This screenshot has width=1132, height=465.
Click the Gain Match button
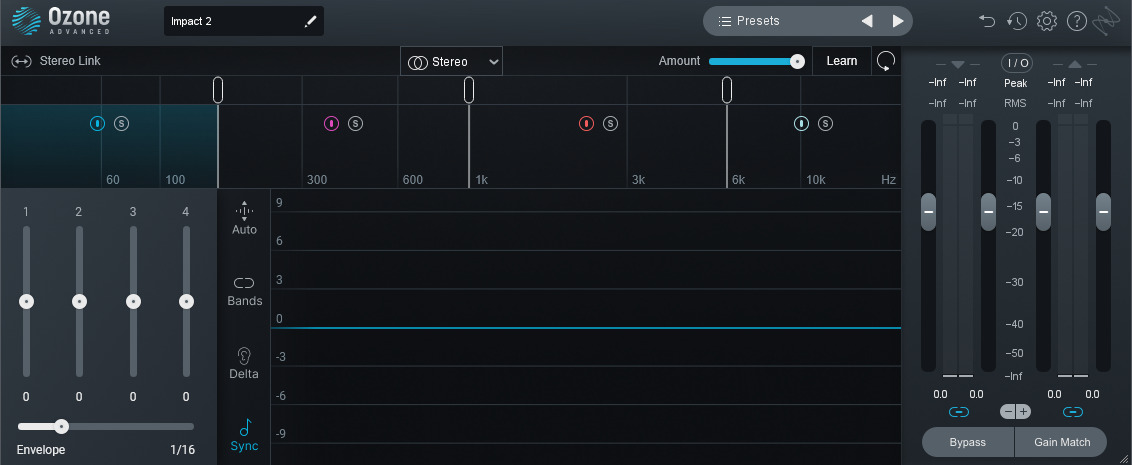[x=1062, y=443]
